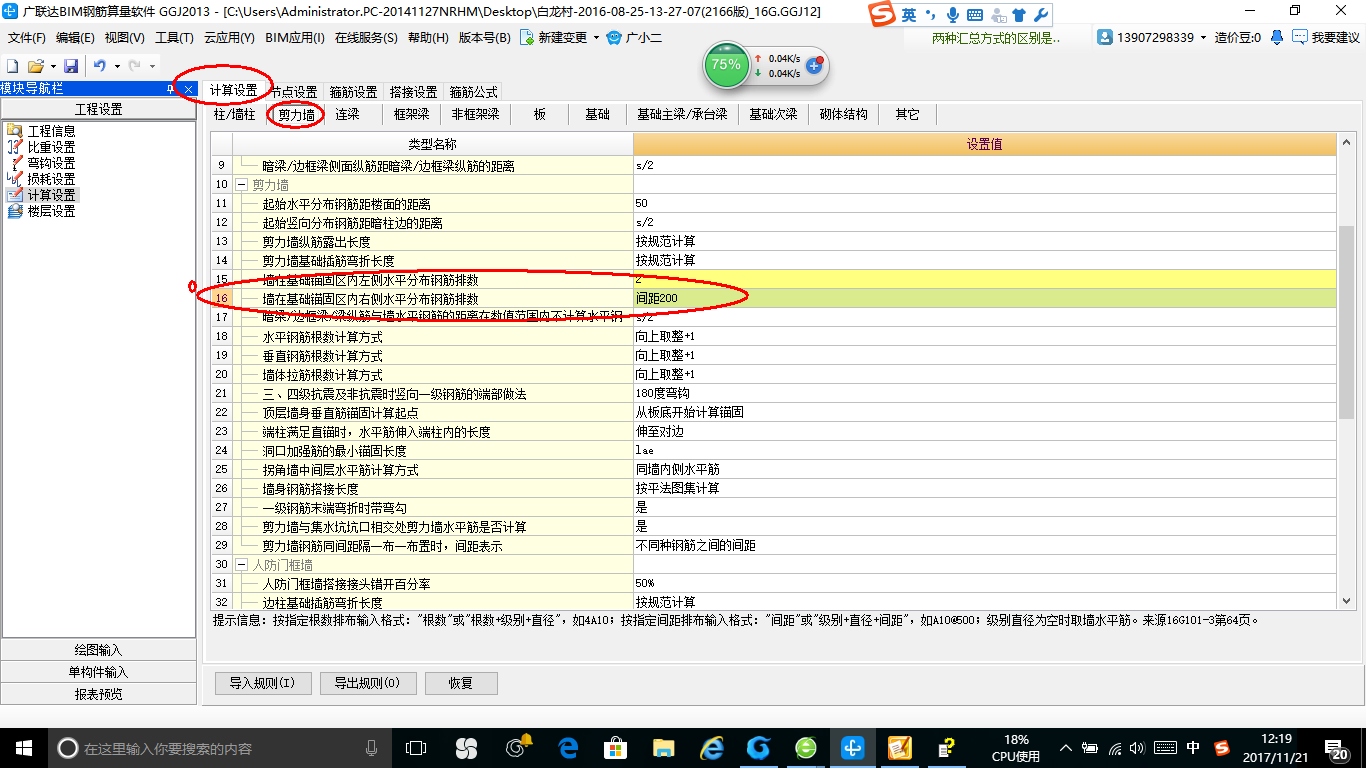Open the Redo history dropdown arrow

click(x=151, y=65)
